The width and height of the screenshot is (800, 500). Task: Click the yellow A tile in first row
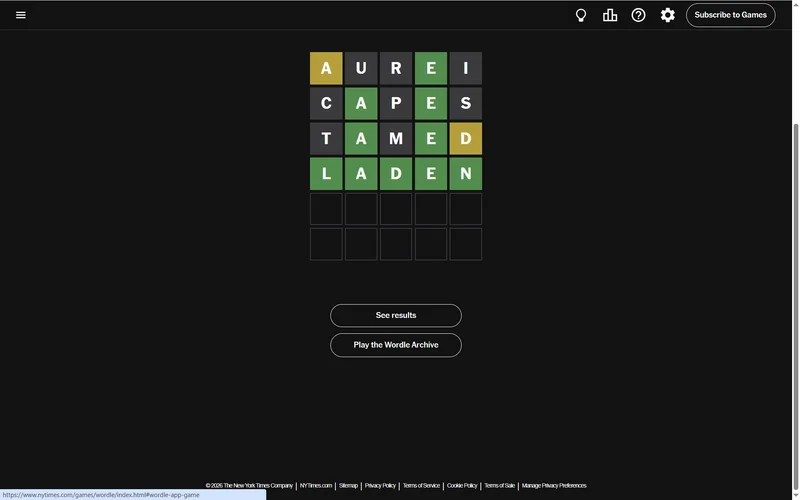326,68
